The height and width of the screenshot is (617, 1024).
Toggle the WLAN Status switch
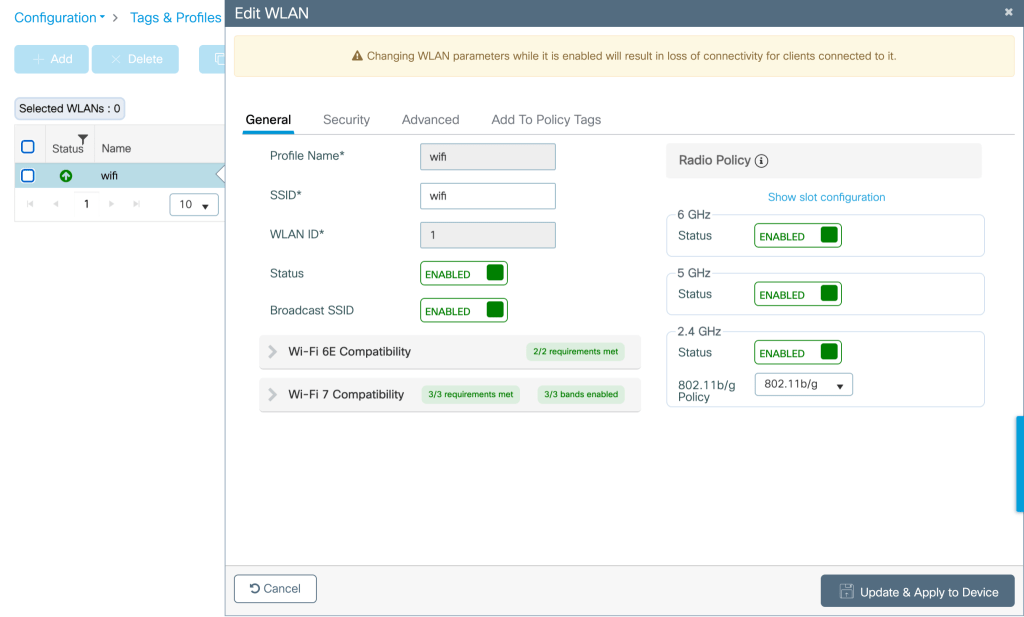(464, 273)
